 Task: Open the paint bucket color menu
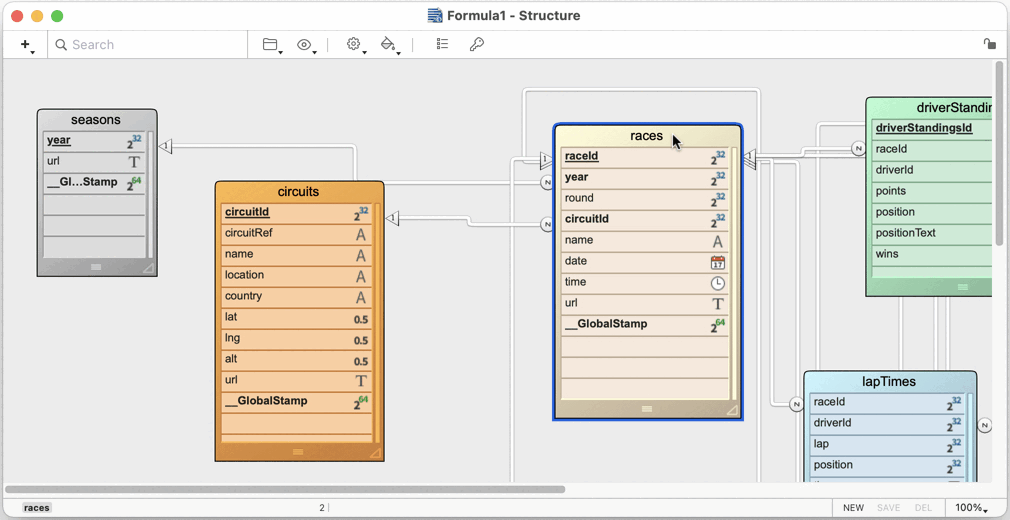tap(389, 44)
